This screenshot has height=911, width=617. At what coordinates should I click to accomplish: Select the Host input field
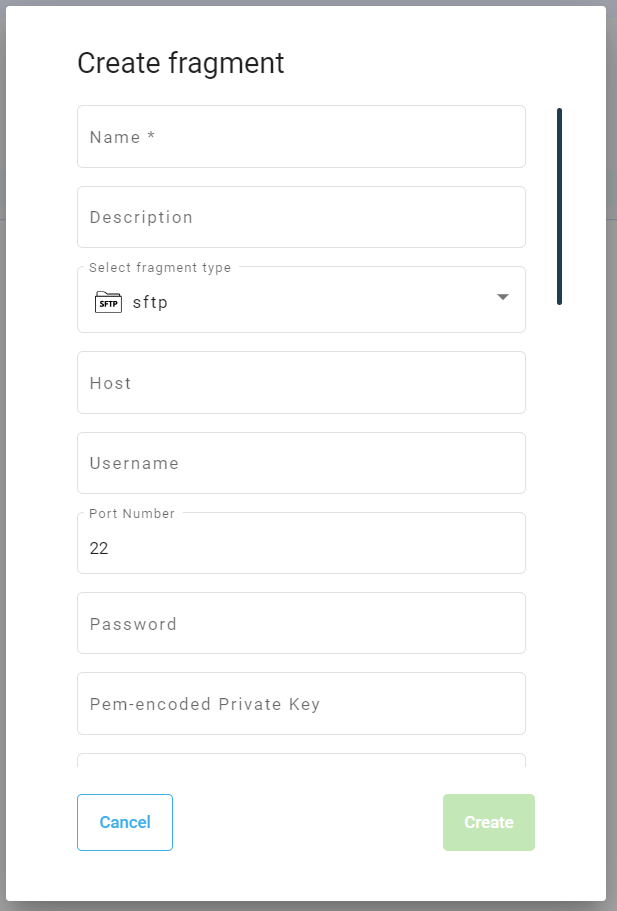300,383
